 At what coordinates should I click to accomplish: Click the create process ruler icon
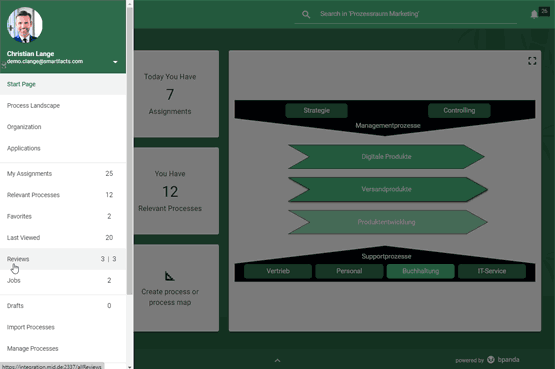point(170,276)
